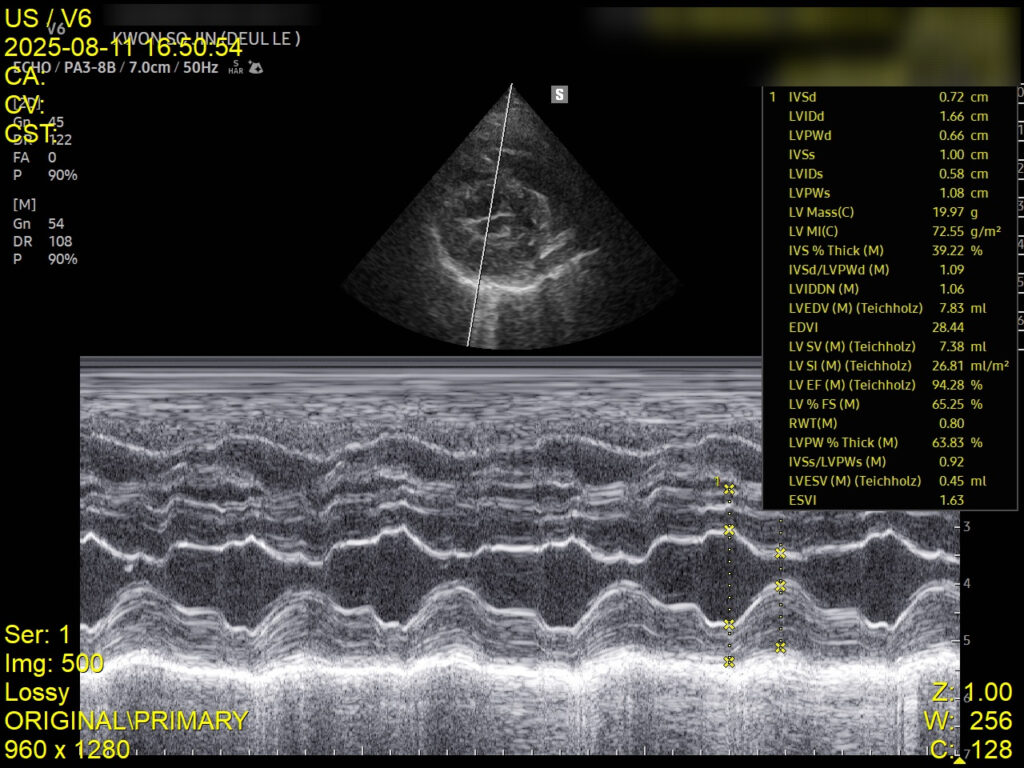Select topmost caliper cross on left measurement line
The image size is (1024, 768).
pyautogui.click(x=729, y=489)
